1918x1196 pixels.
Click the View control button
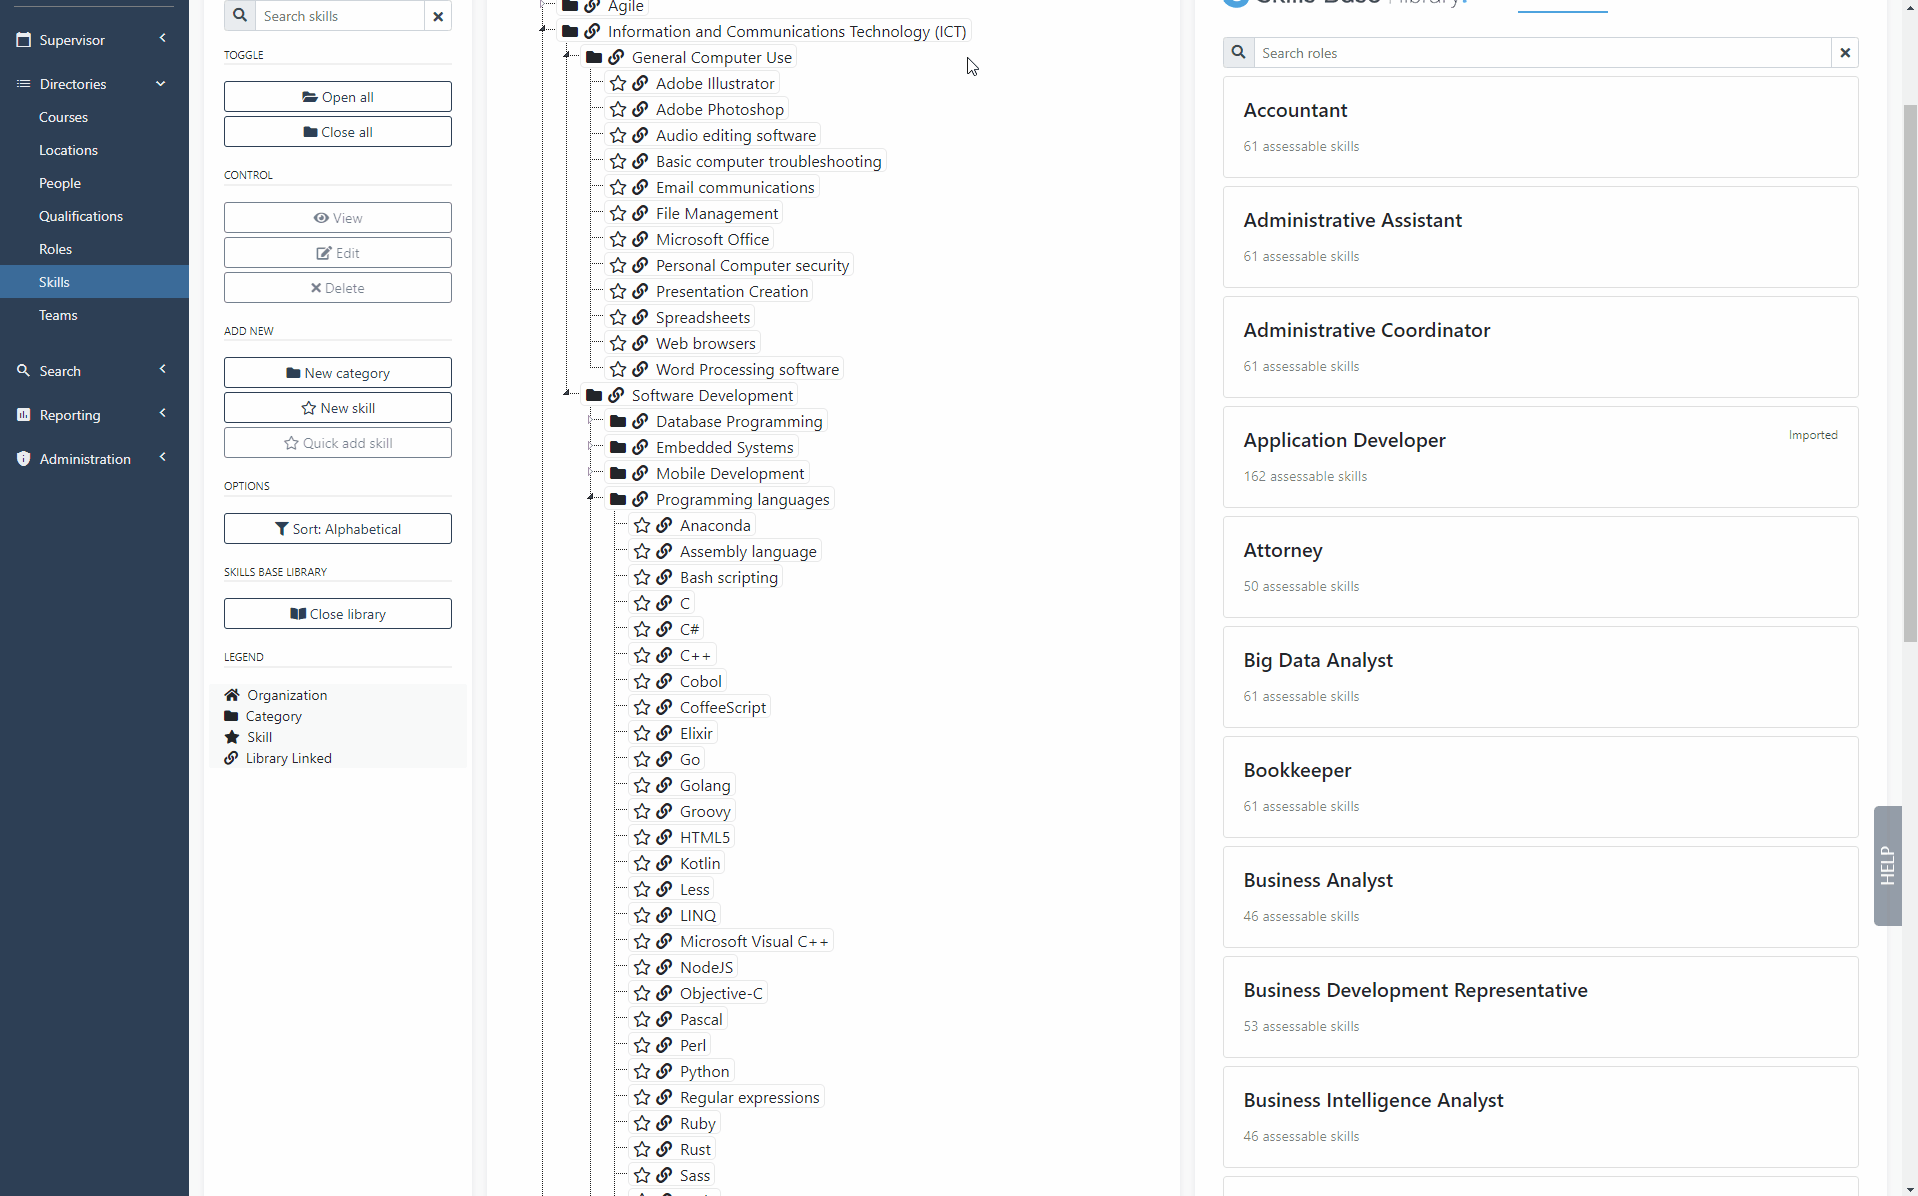(x=338, y=218)
